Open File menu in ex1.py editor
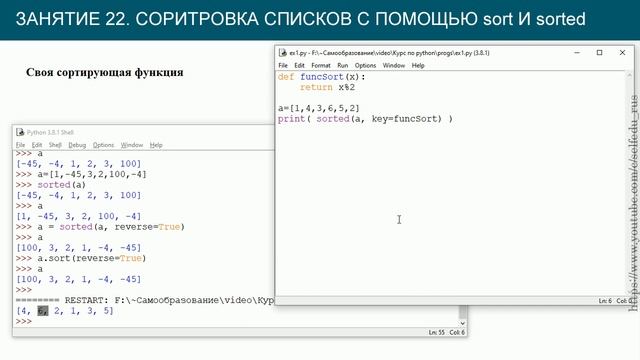Viewport: 640px width, 360px height. [x=283, y=65]
